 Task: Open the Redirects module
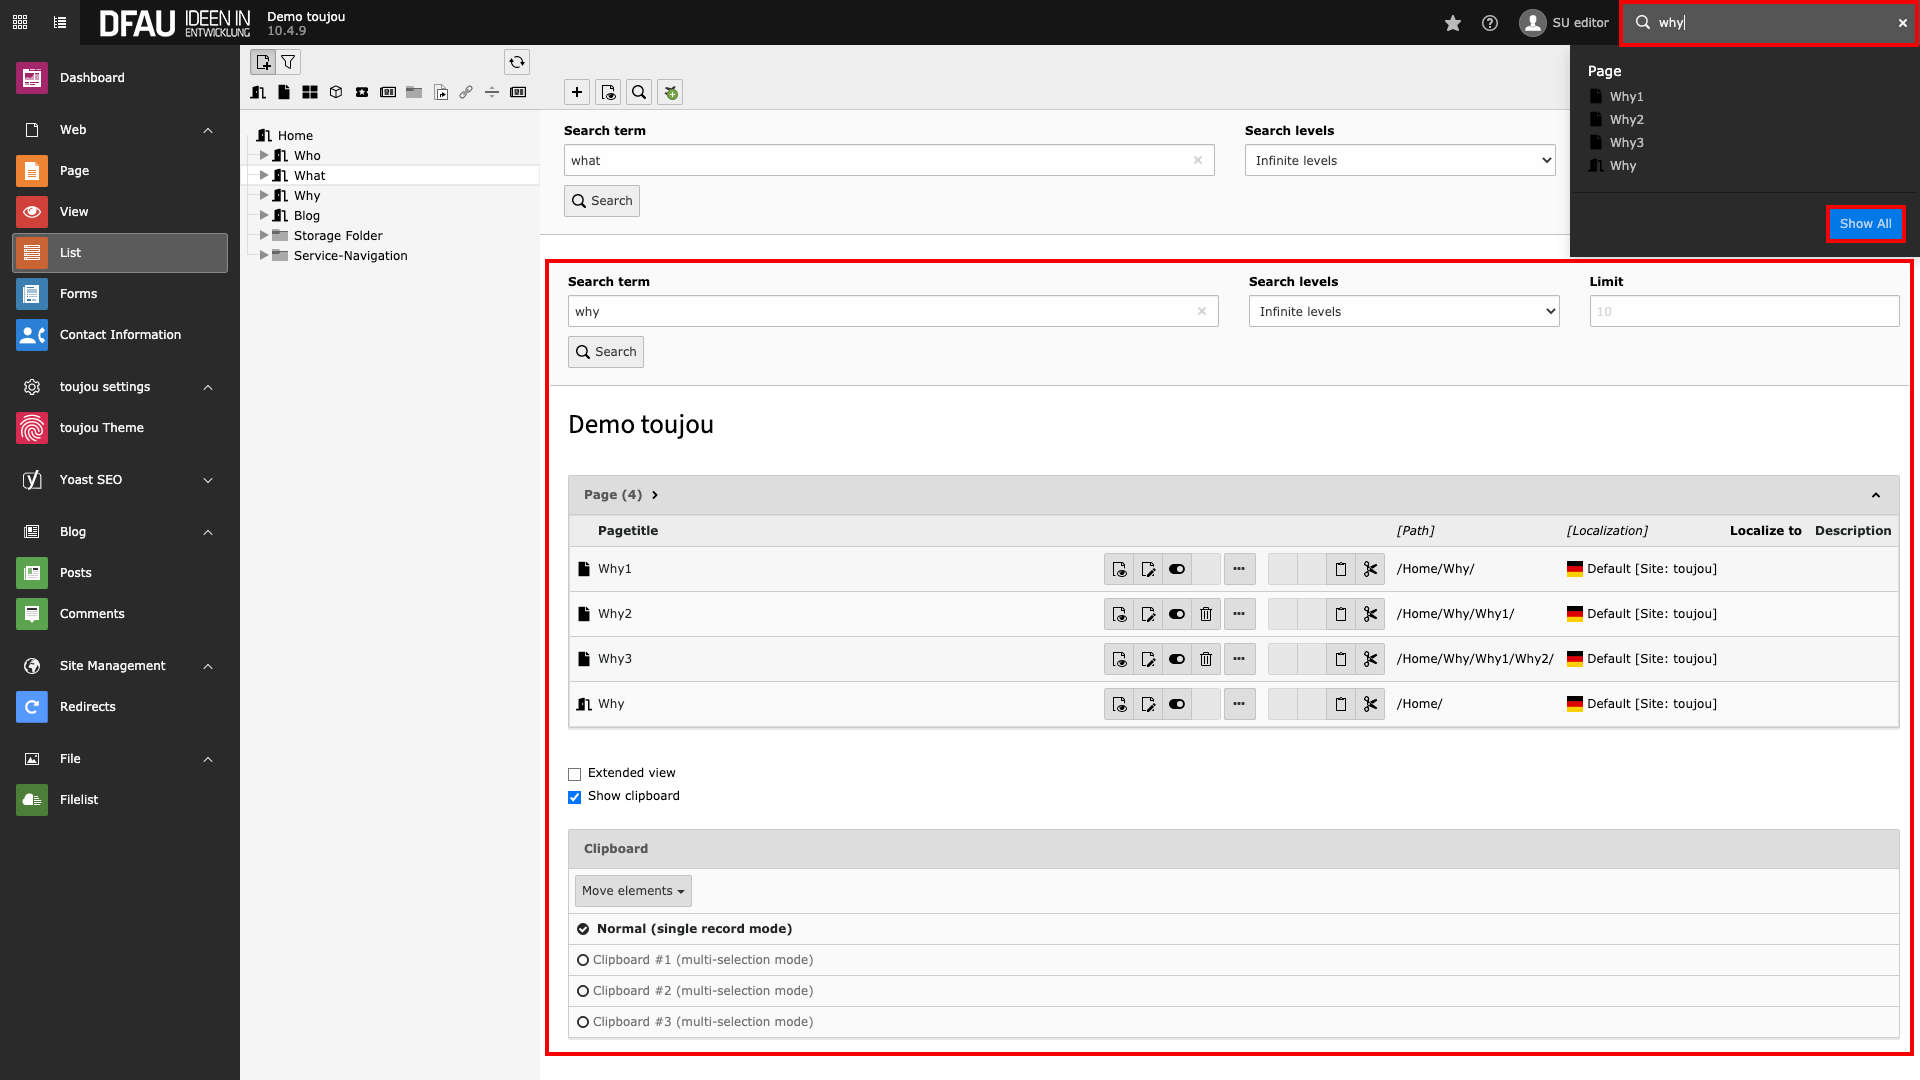point(87,707)
